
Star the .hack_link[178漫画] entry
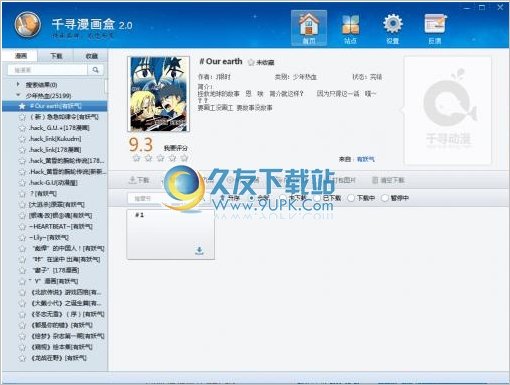pyautogui.click(x=22, y=150)
